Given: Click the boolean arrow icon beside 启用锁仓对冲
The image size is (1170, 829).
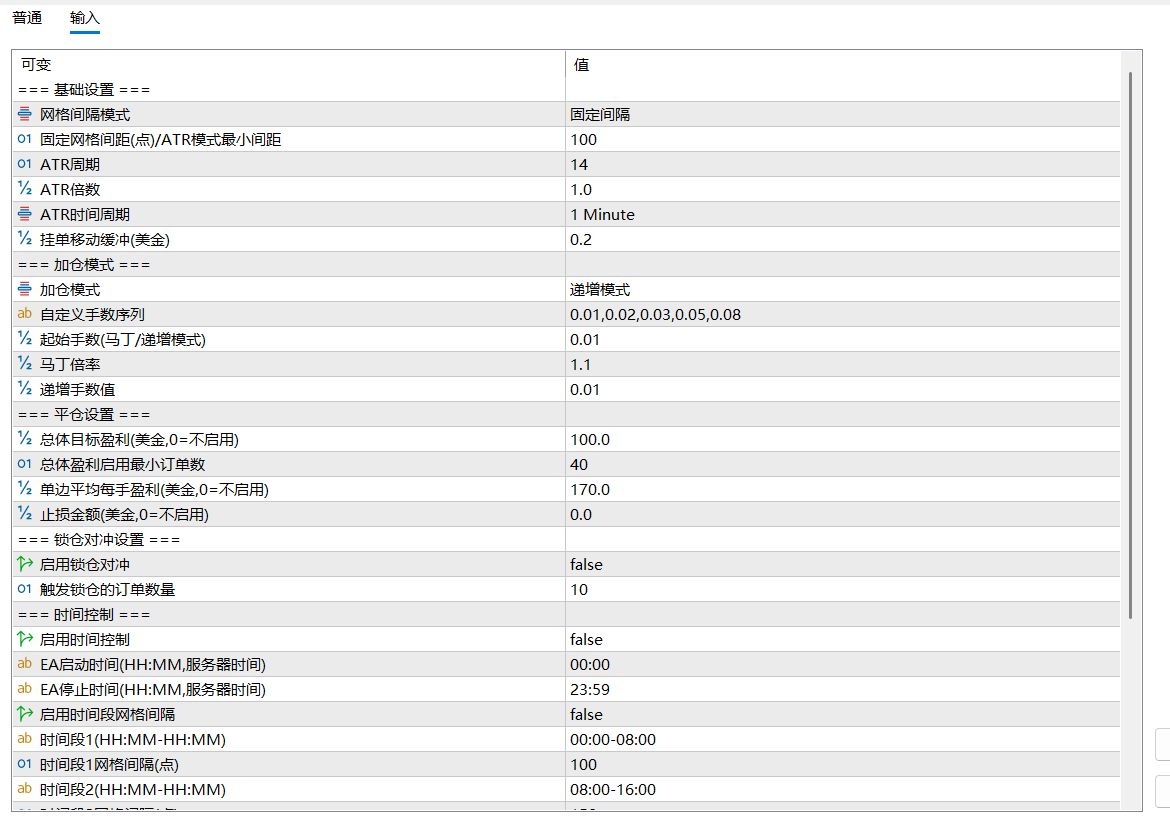Looking at the screenshot, I should pos(25,564).
